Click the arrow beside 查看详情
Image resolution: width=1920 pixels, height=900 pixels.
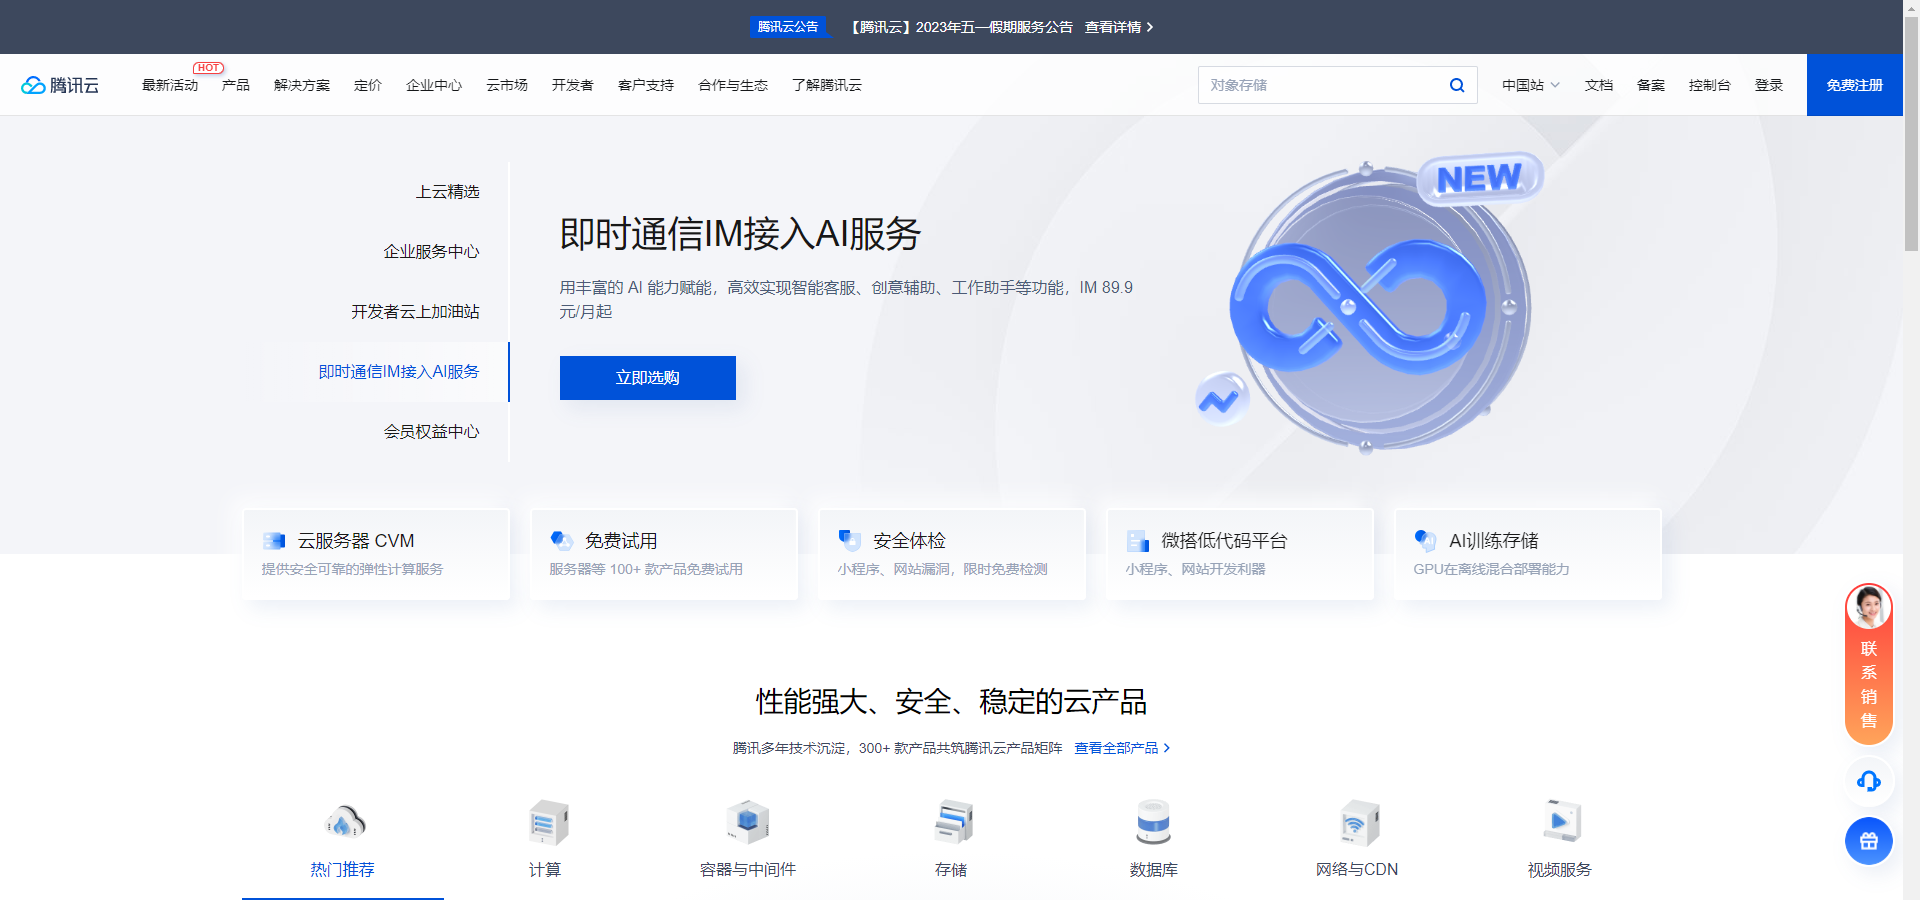(x=1150, y=27)
